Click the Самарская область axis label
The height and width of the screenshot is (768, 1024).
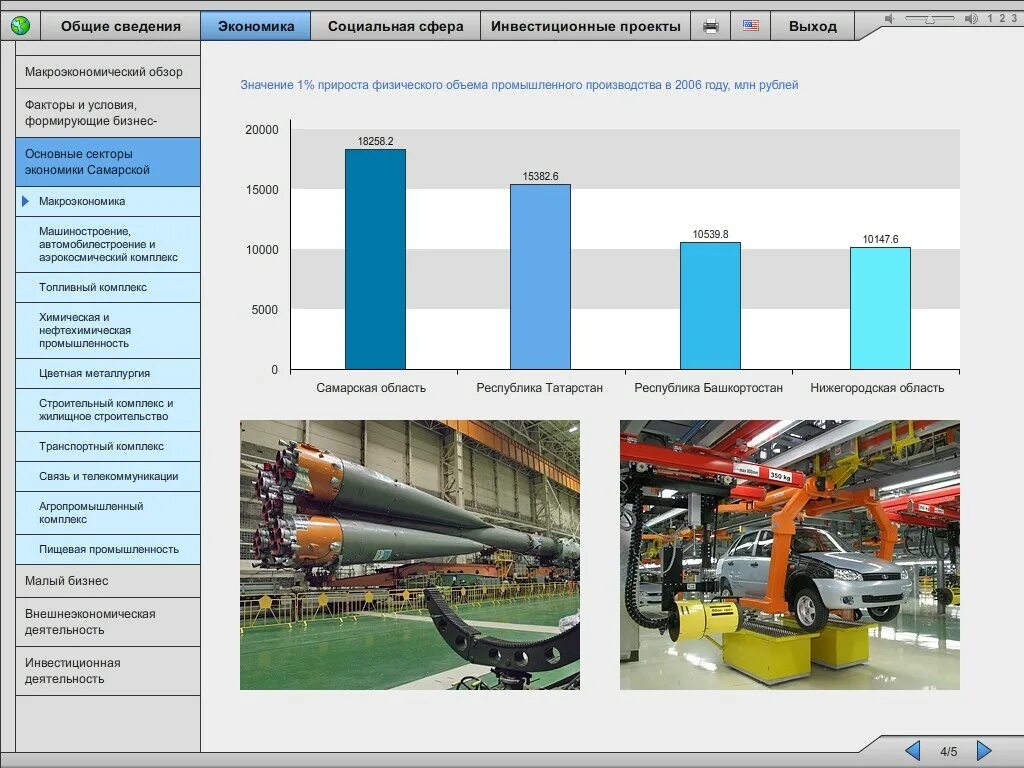371,388
